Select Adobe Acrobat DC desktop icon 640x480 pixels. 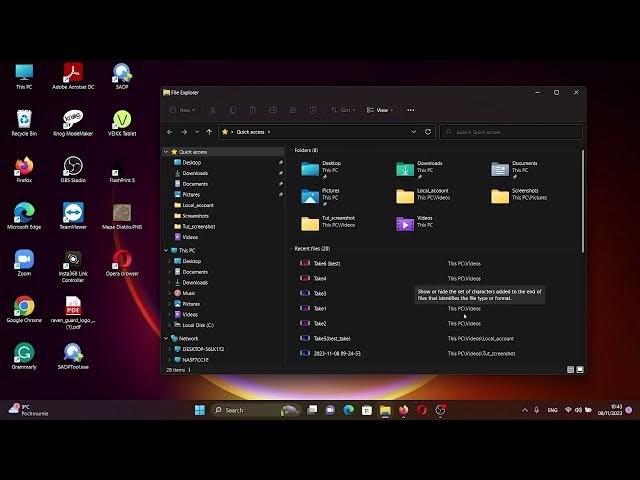[73, 76]
